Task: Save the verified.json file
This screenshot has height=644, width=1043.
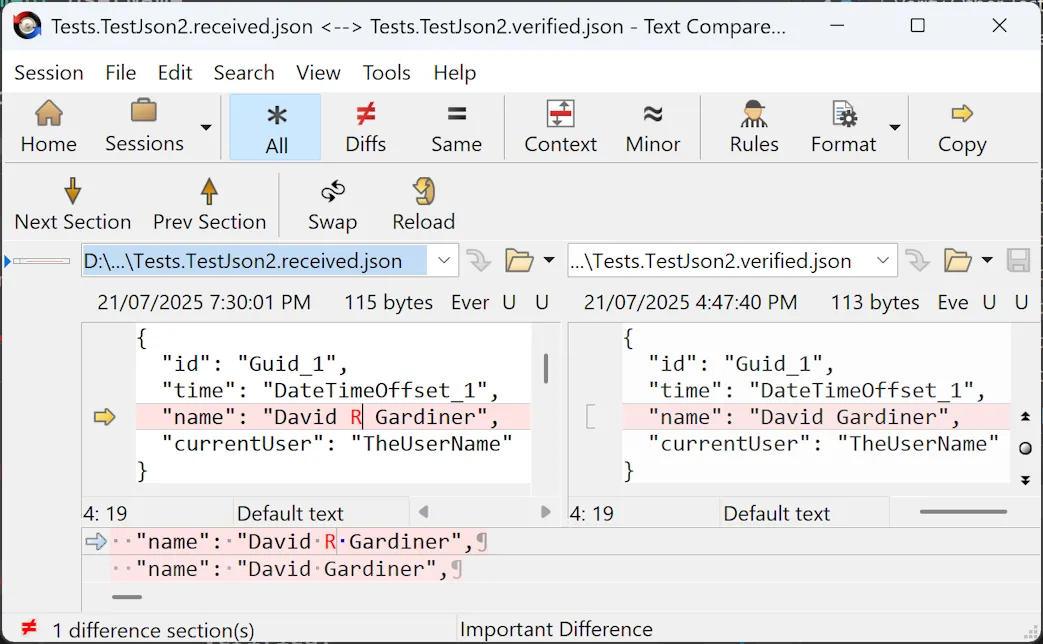Action: pyautogui.click(x=1019, y=259)
